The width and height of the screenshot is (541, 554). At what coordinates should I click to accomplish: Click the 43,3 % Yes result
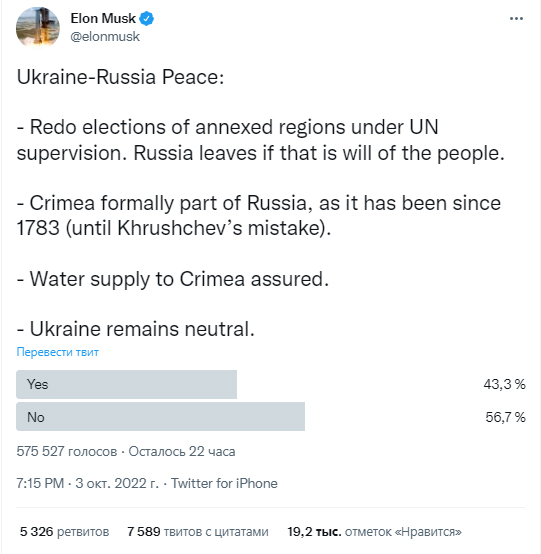click(504, 384)
